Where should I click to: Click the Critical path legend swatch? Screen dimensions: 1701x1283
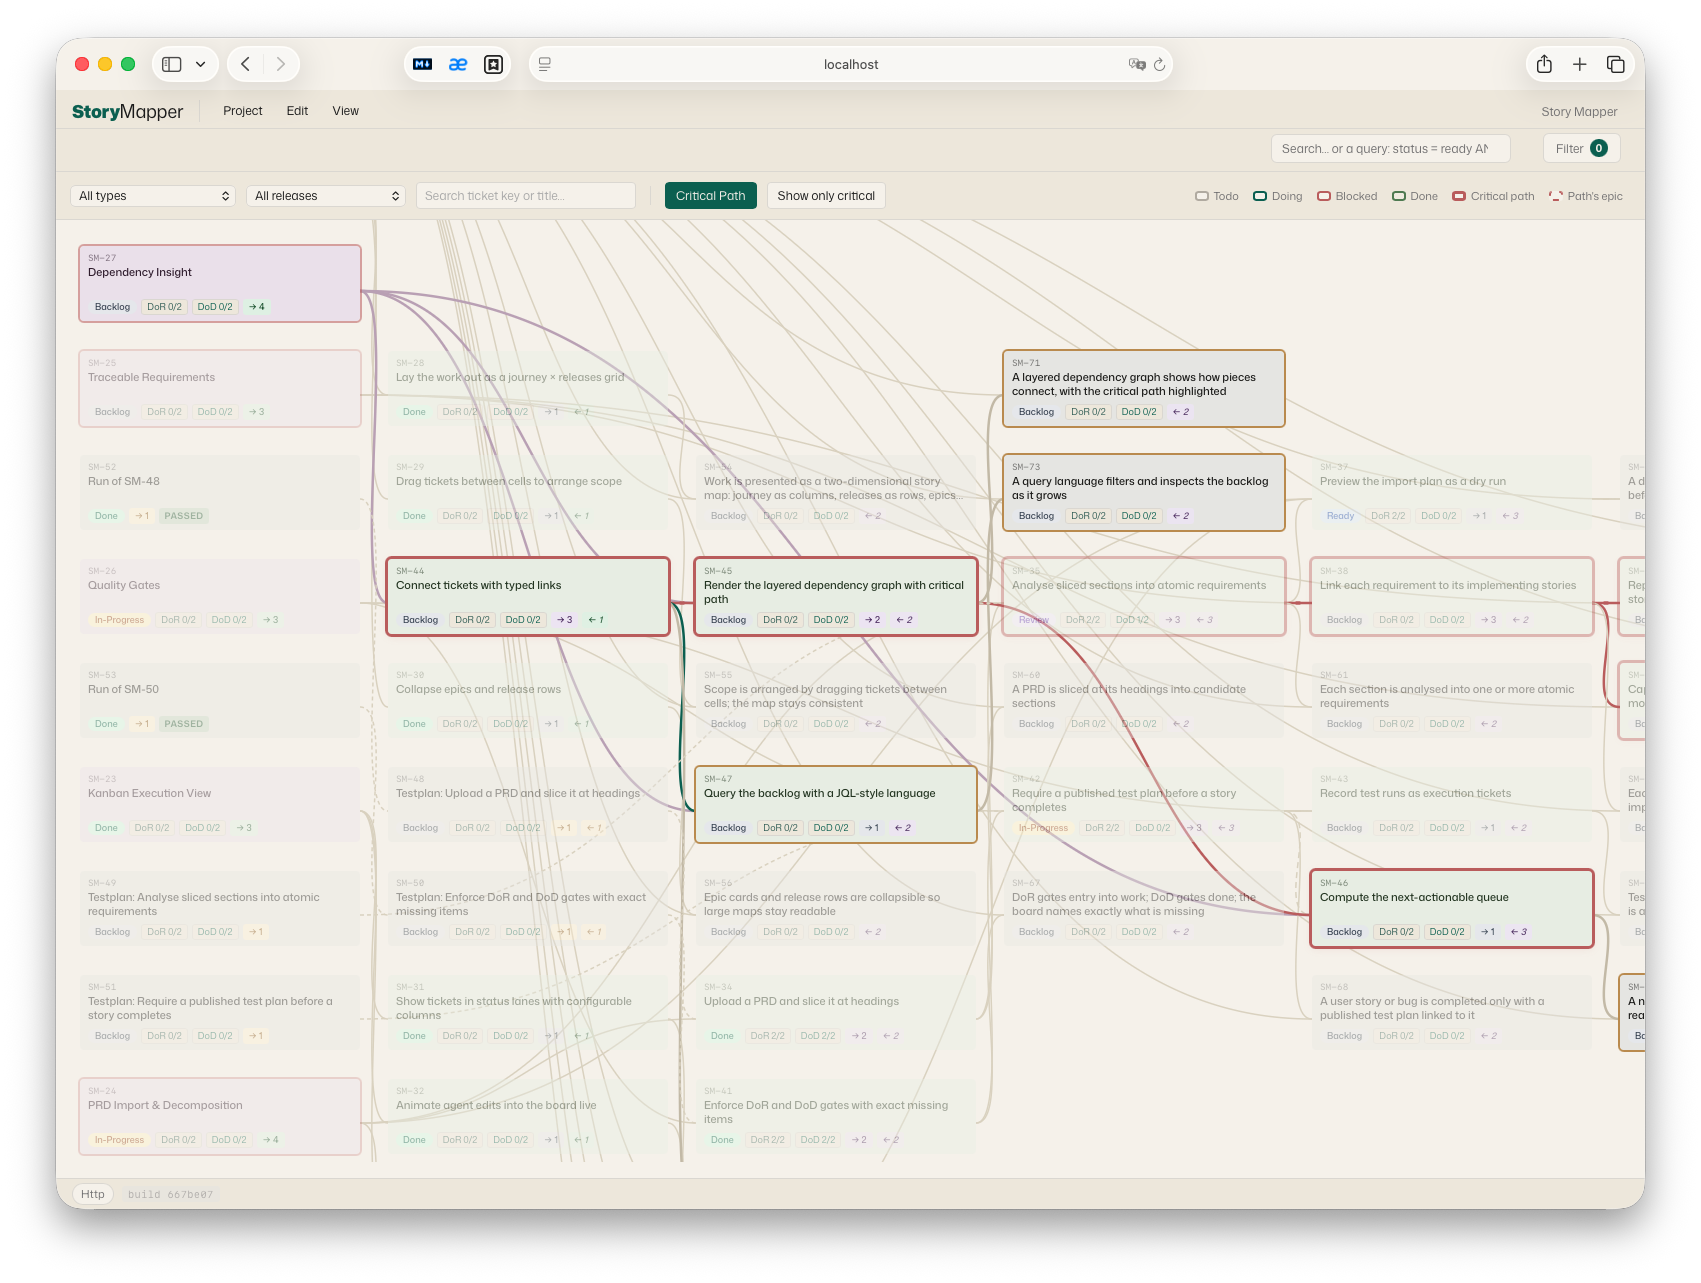(1459, 196)
